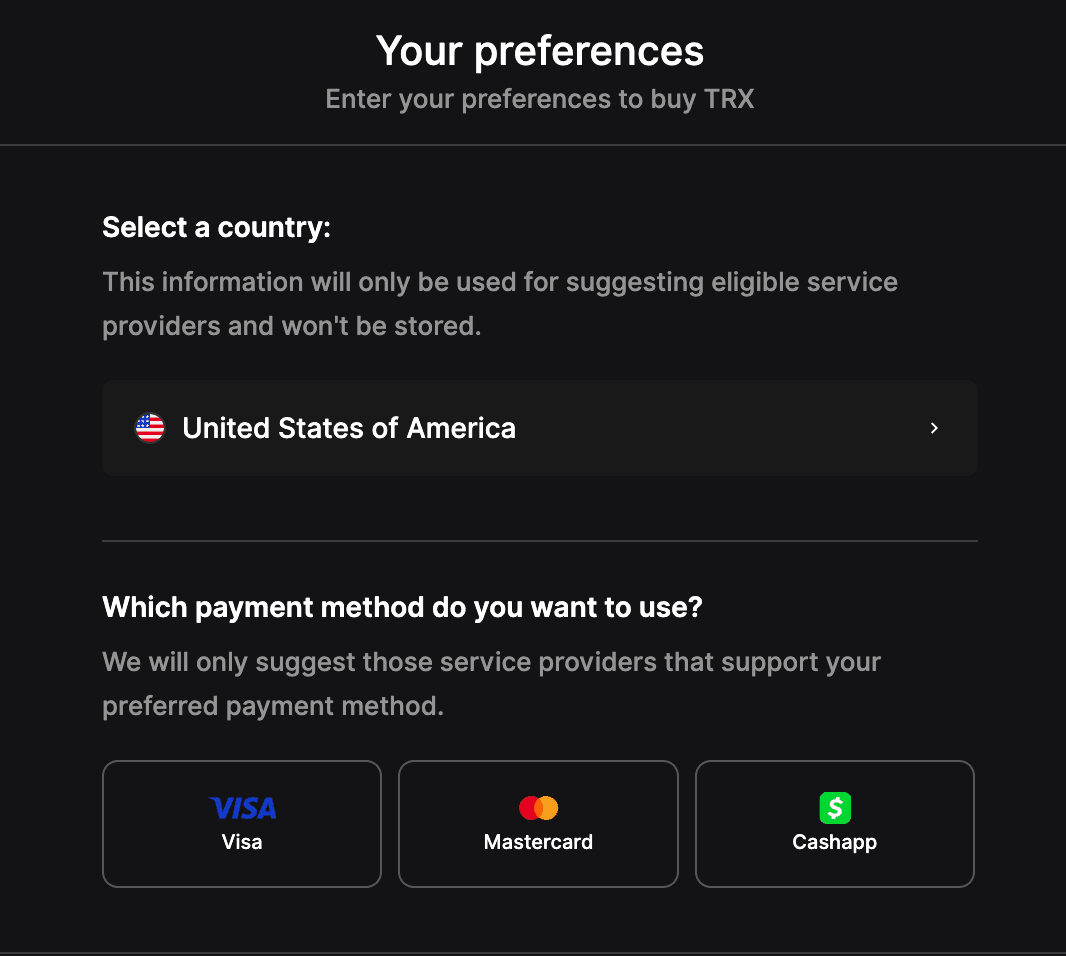Click the "Visa" text label
The width and height of the screenshot is (1066, 956).
point(242,842)
